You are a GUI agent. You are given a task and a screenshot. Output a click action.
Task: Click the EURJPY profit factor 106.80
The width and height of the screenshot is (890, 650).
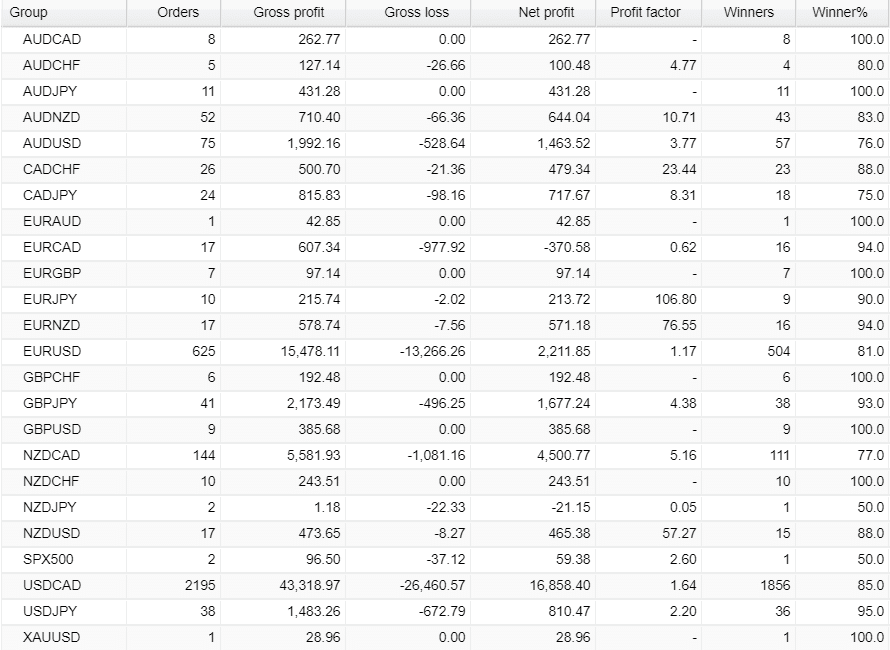[674, 300]
